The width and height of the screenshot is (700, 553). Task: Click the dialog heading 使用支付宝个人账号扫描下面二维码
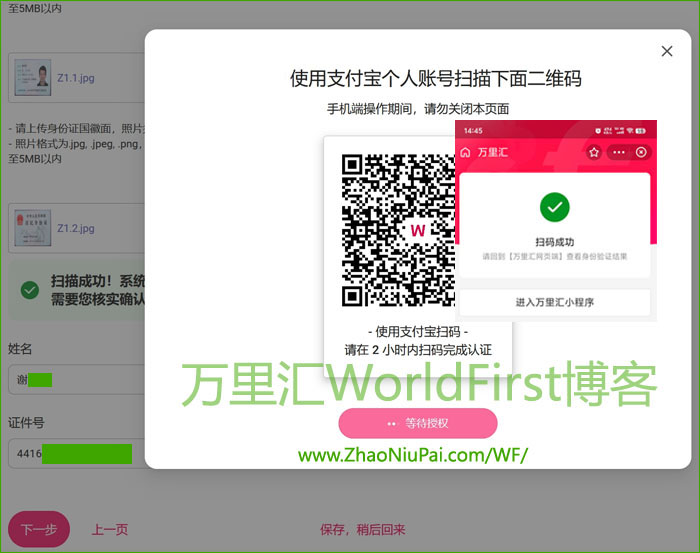pos(436,79)
